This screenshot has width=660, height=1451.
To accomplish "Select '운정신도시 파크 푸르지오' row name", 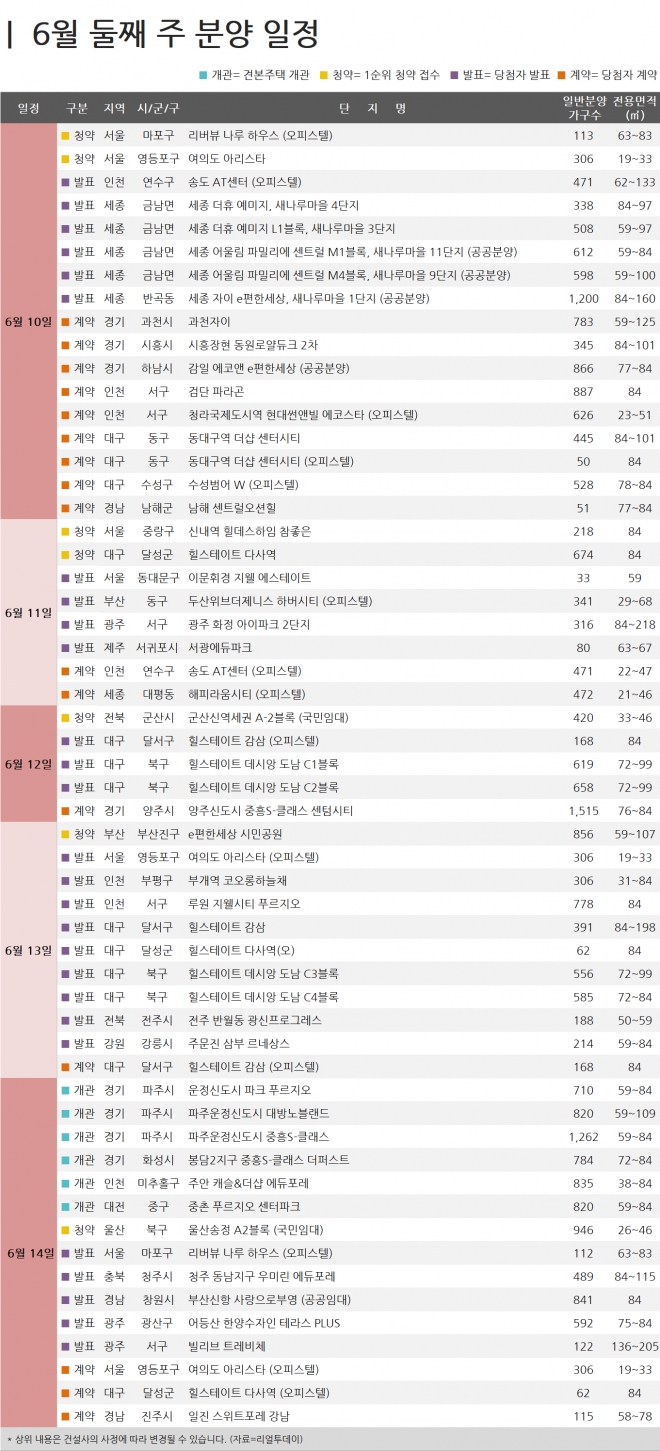I will pos(250,1090).
